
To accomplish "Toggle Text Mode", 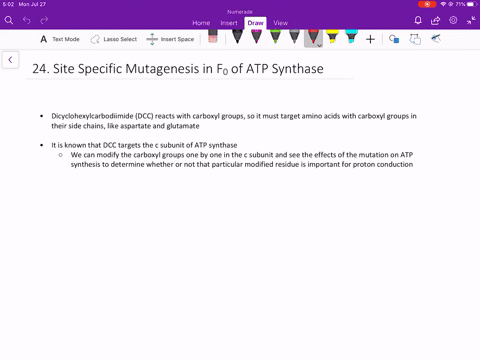I will click(60, 39).
